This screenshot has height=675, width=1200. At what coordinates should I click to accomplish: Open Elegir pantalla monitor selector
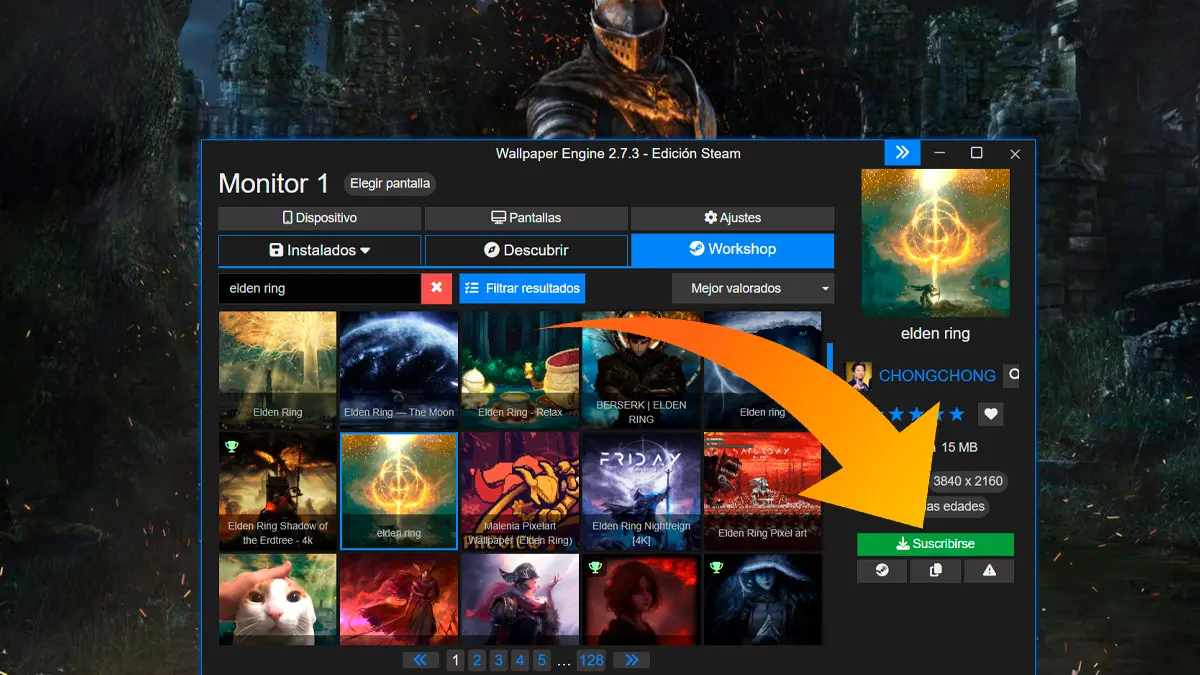[x=390, y=184]
